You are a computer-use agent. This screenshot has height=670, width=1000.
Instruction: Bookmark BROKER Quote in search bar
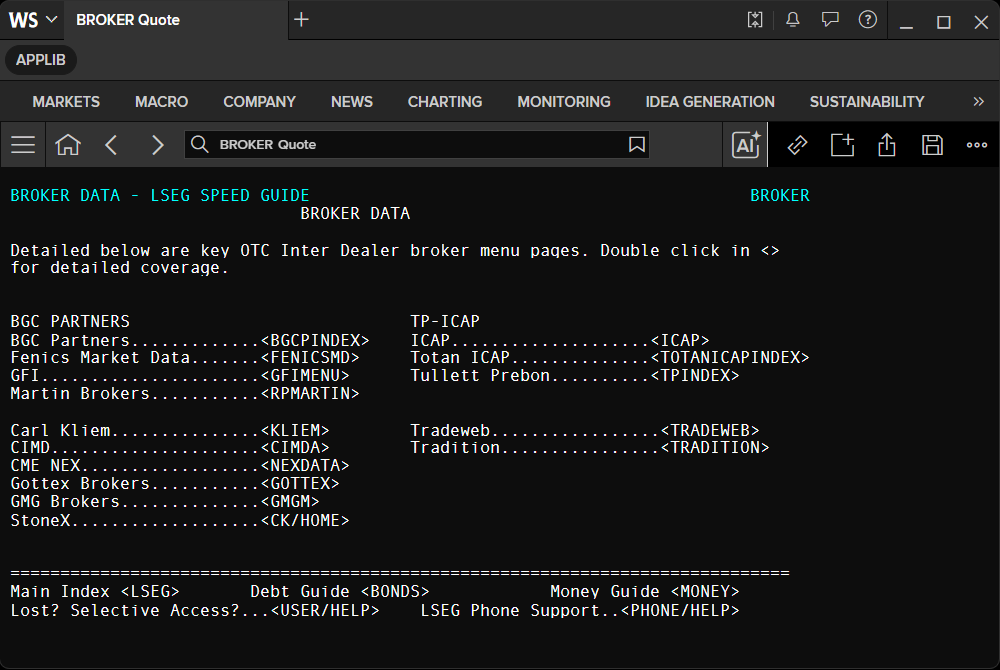tap(636, 145)
